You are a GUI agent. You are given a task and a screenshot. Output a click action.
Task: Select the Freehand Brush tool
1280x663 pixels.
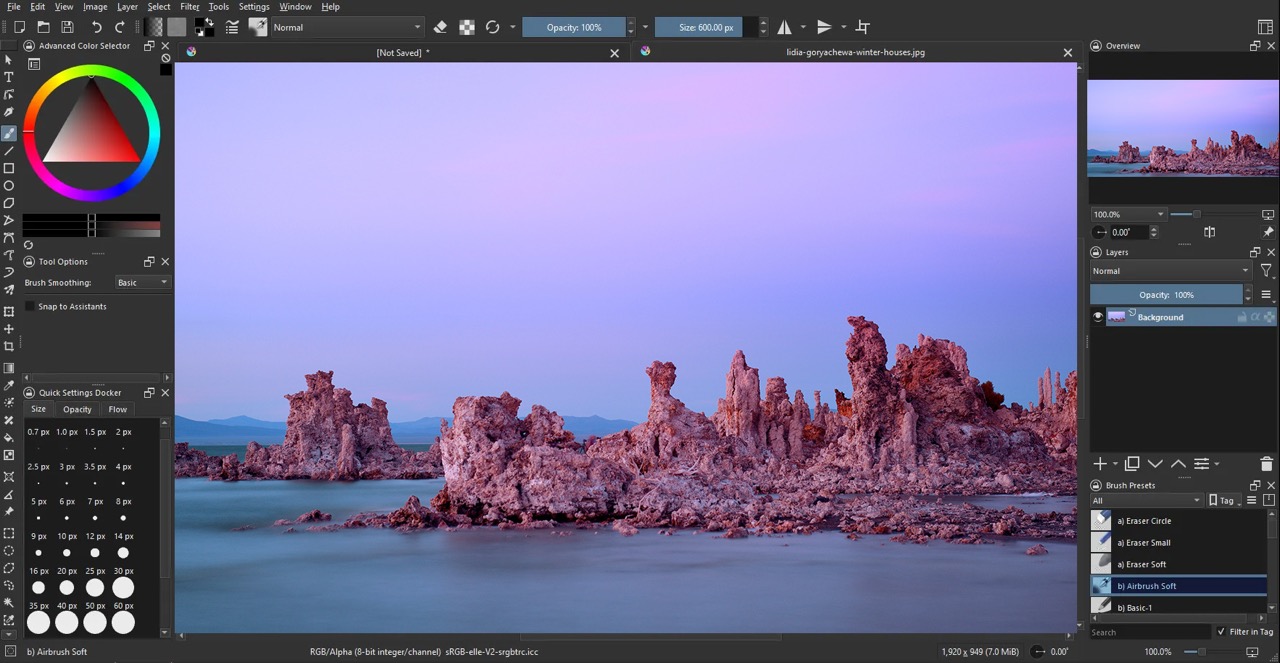point(9,131)
